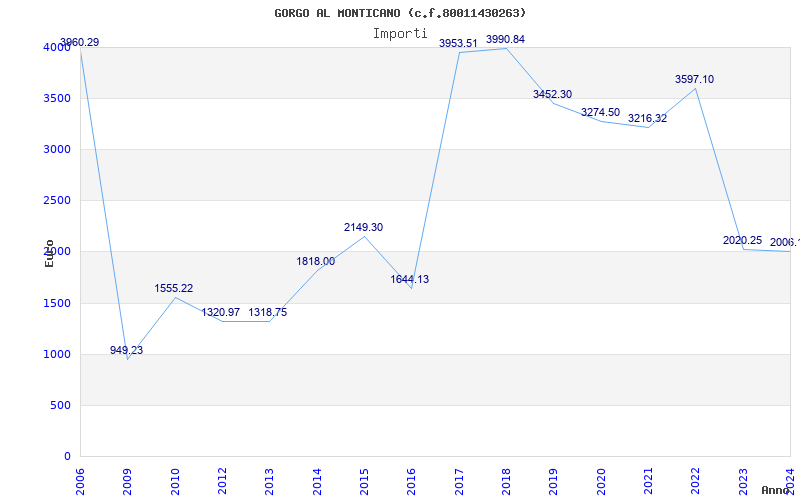Click the Anno x-axis label
This screenshot has height=500, width=800.
pyautogui.click(x=776, y=490)
